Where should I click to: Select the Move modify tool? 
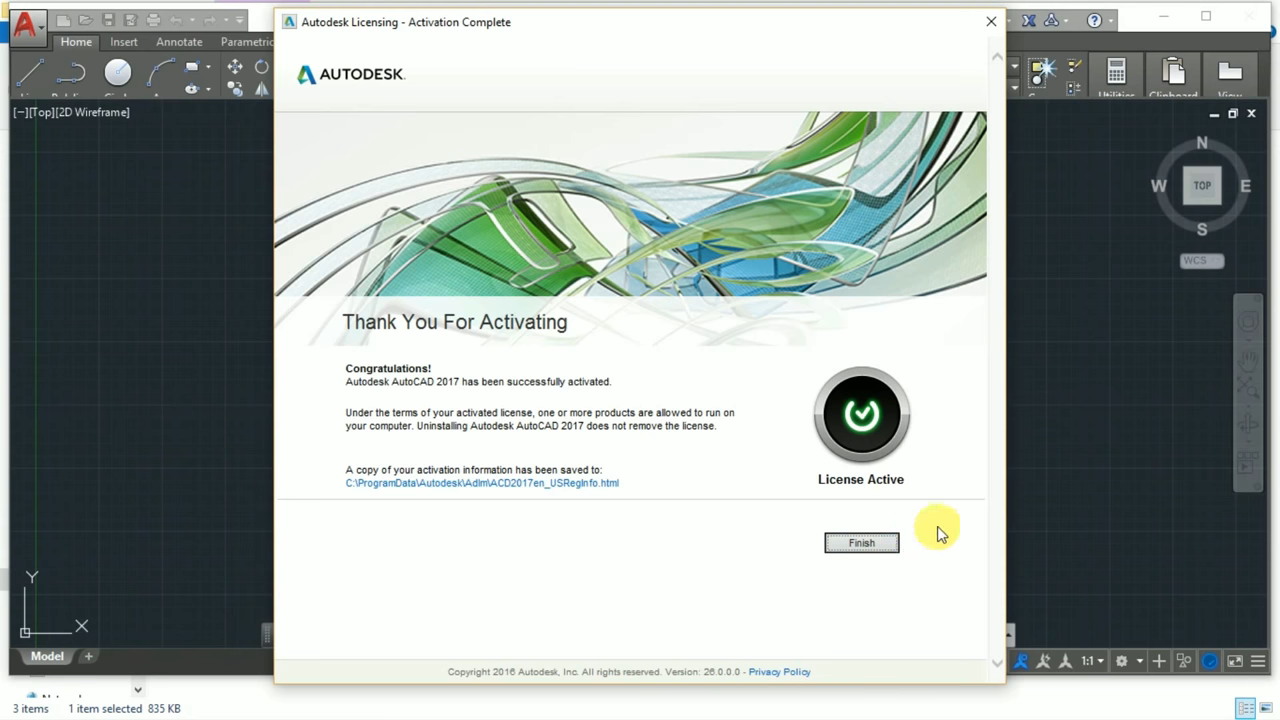235,66
